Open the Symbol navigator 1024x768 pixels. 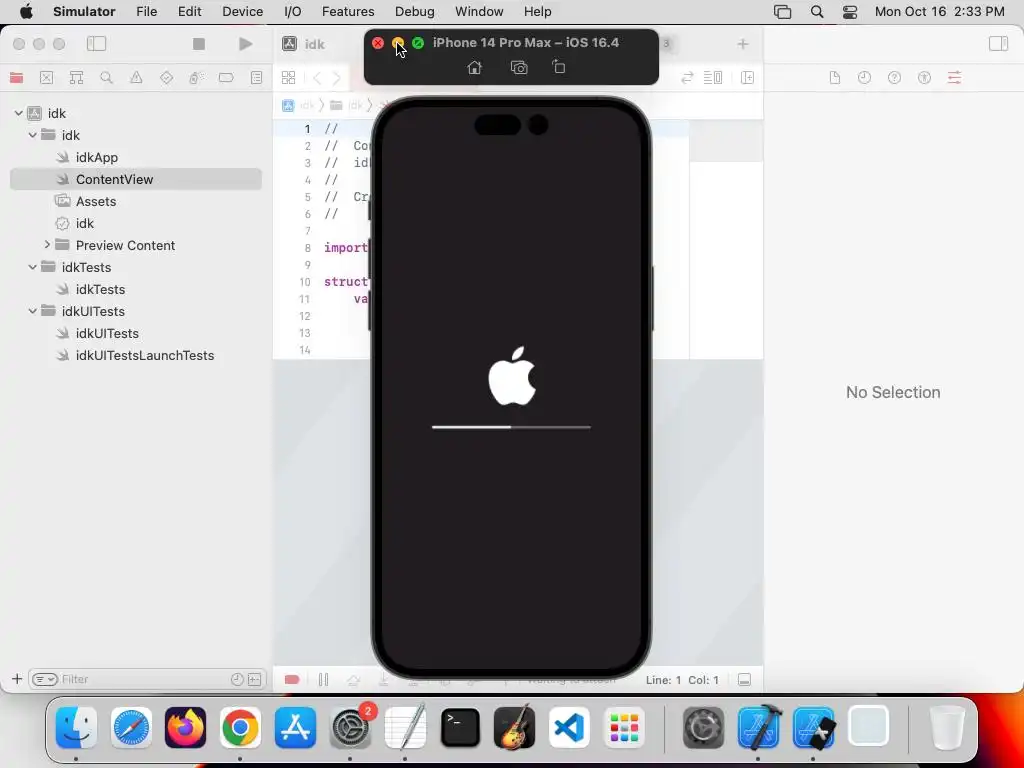coord(76,78)
